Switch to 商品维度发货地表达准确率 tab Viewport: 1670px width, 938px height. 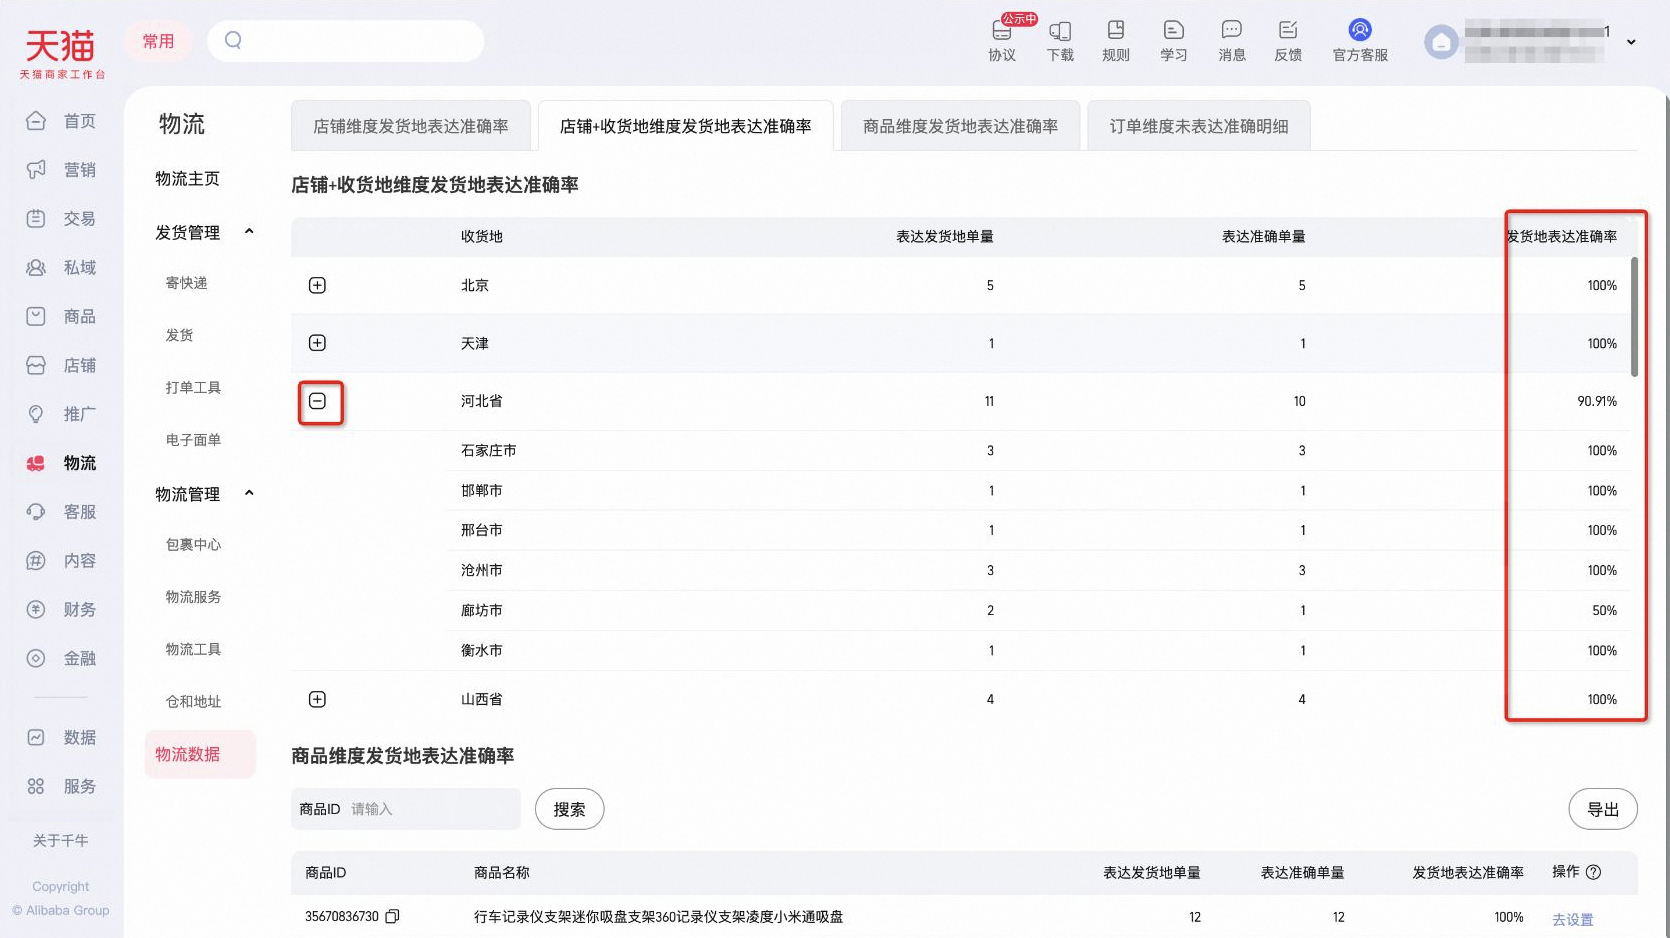tap(960, 126)
